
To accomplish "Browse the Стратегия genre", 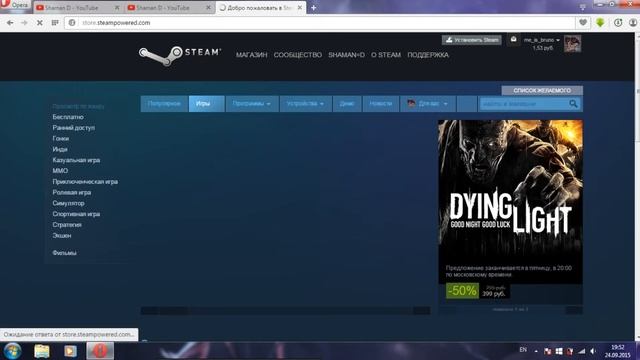I will pyautogui.click(x=67, y=224).
